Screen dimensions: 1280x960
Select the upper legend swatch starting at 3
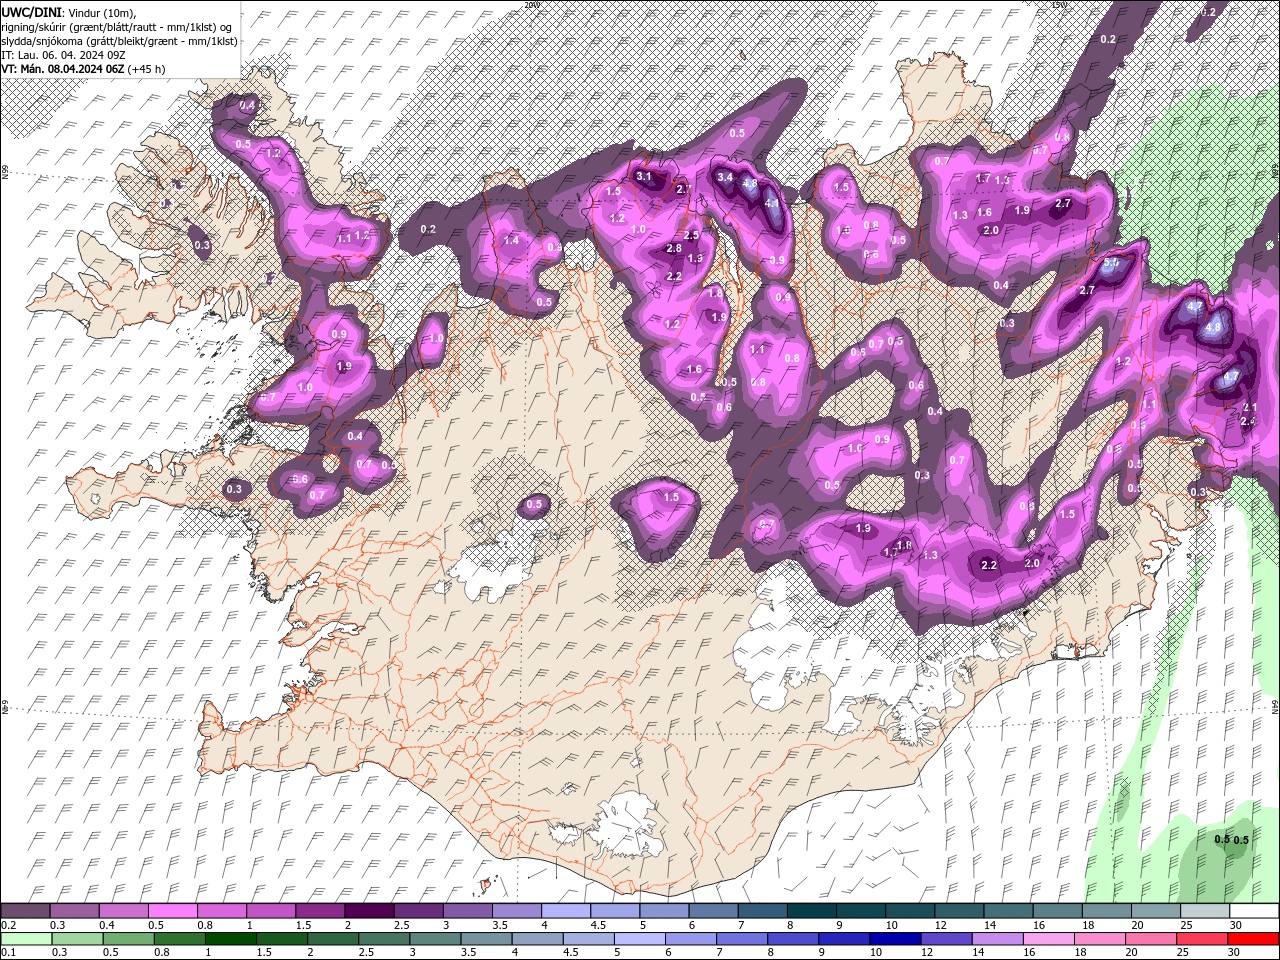coord(467,911)
